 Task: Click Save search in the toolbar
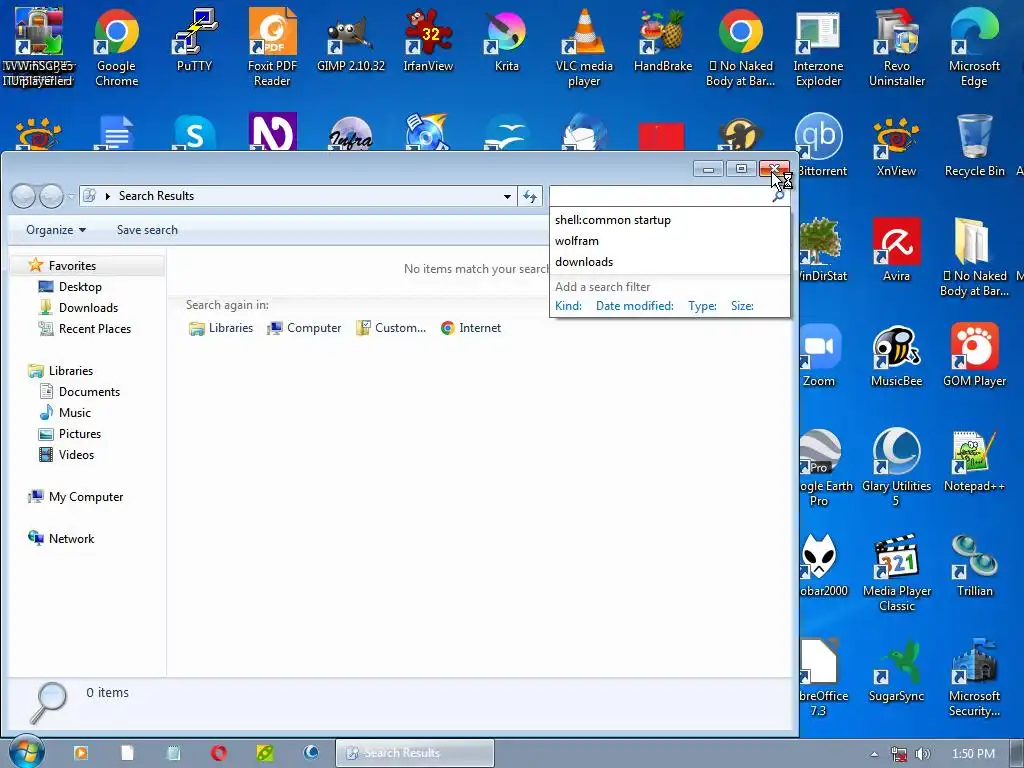point(147,230)
